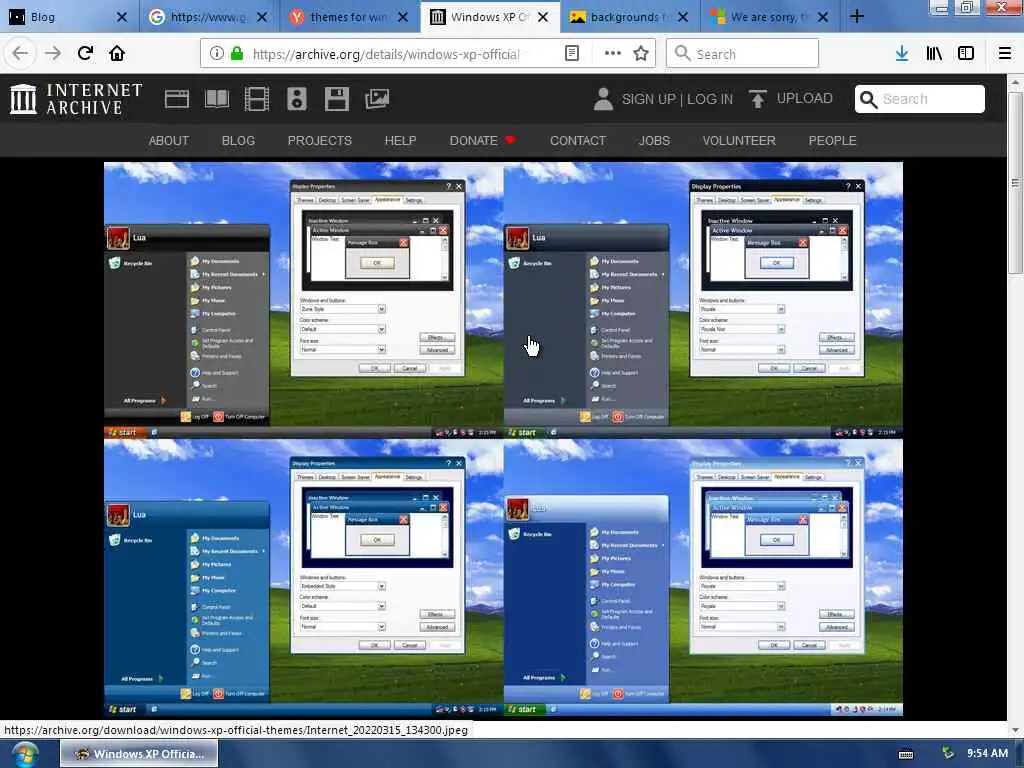The height and width of the screenshot is (768, 1024).
Task: Open the Software floppy disk icon
Action: [337, 99]
